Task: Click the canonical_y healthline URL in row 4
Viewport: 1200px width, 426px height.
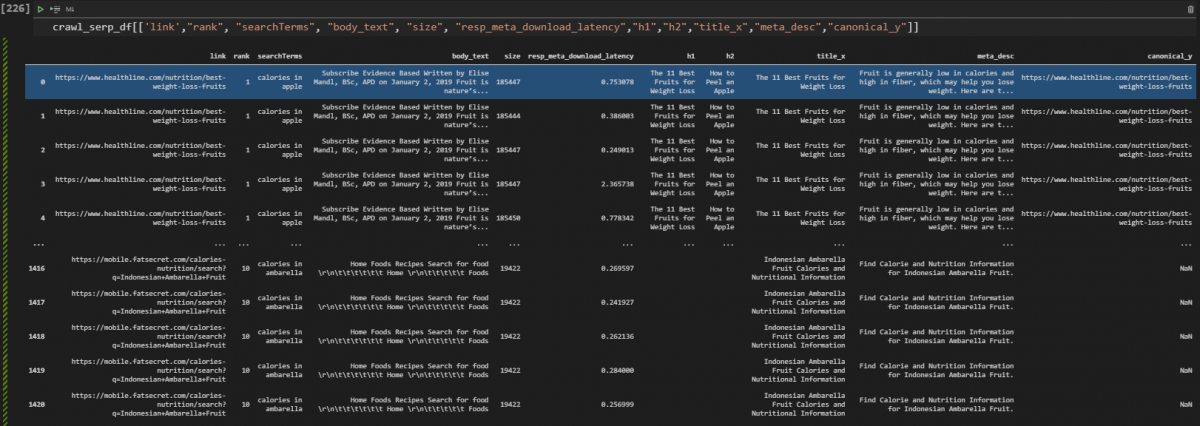Action: point(1107,219)
